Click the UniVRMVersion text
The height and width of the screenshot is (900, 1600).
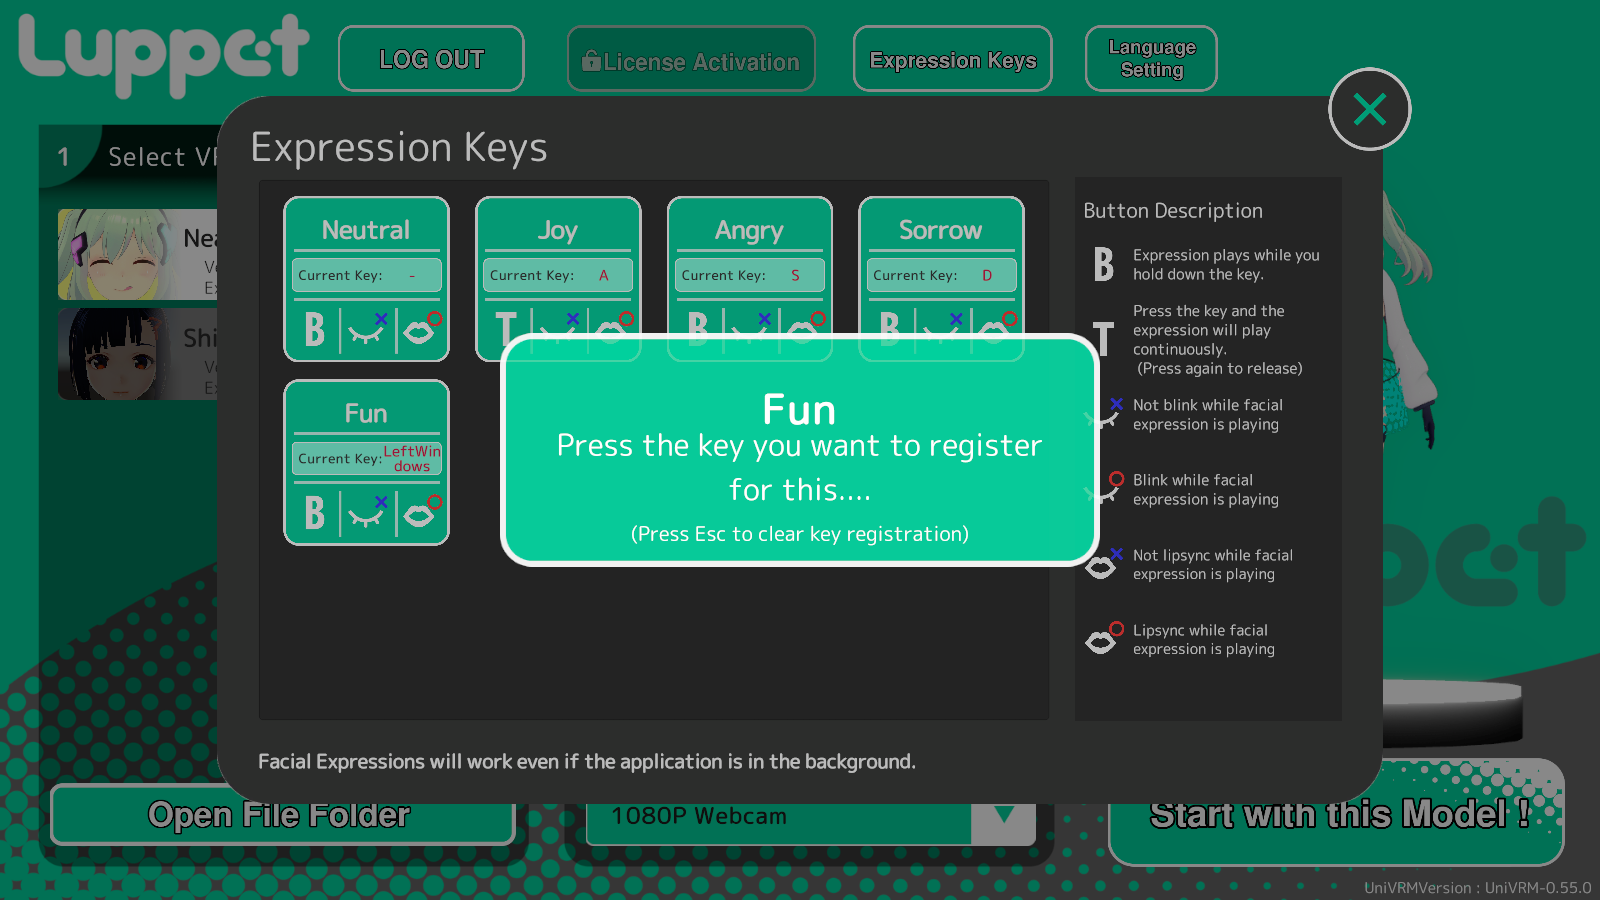click(1478, 888)
